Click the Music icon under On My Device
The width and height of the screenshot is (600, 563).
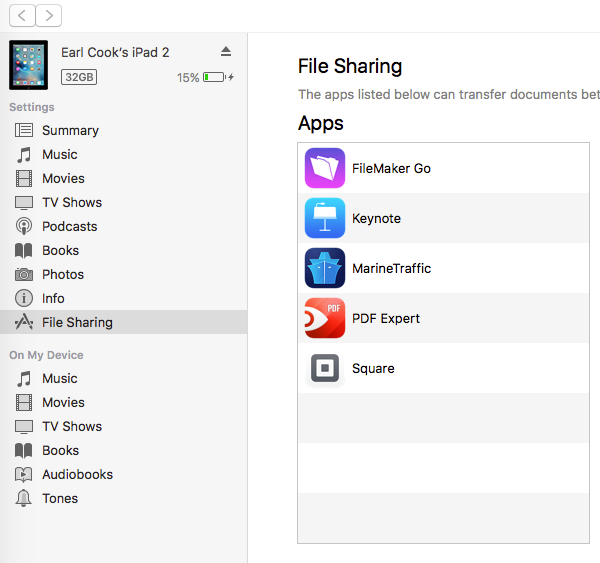24,379
